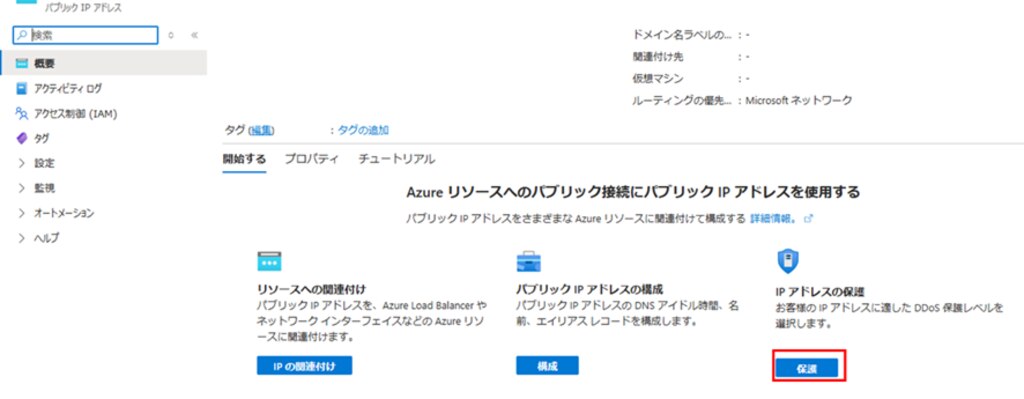Open the 概要 menu item
This screenshot has width=1024, height=399.
pyautogui.click(x=103, y=63)
